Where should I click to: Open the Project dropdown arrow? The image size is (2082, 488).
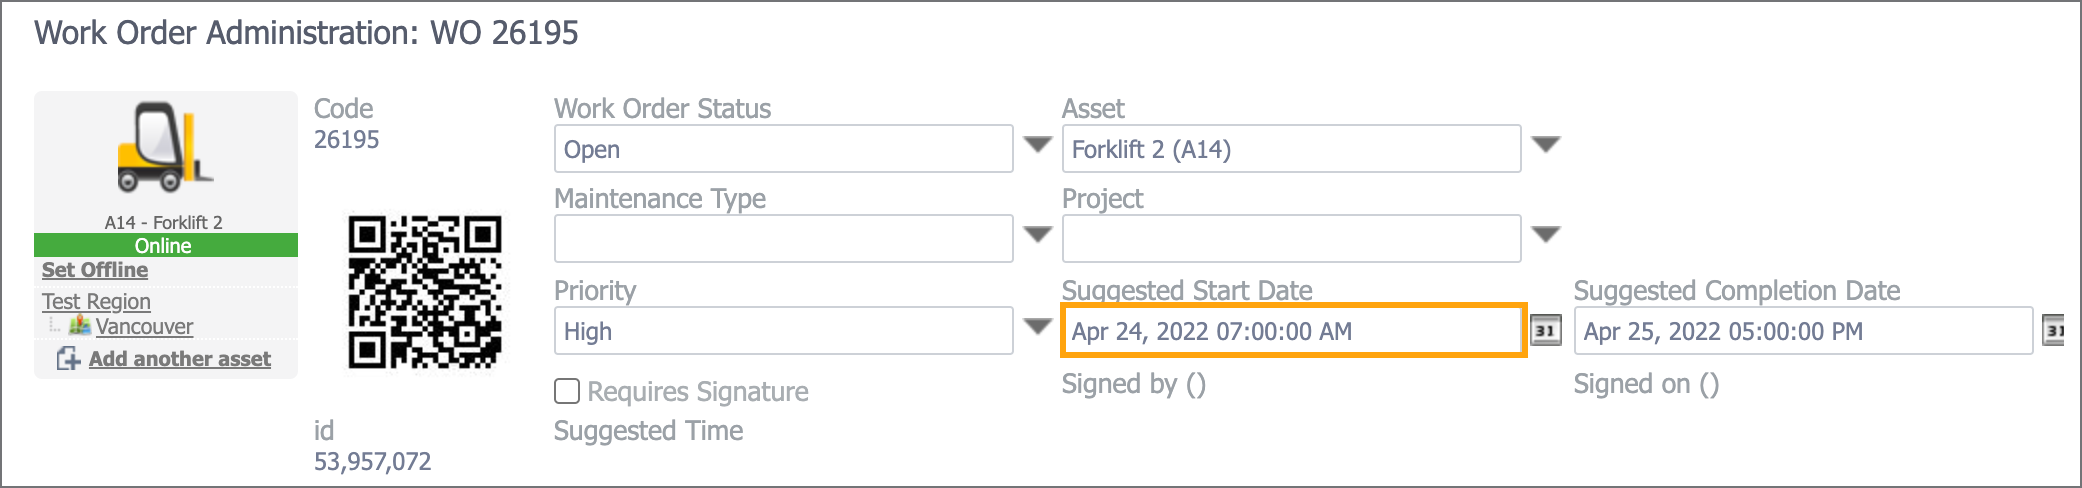pos(1546,236)
